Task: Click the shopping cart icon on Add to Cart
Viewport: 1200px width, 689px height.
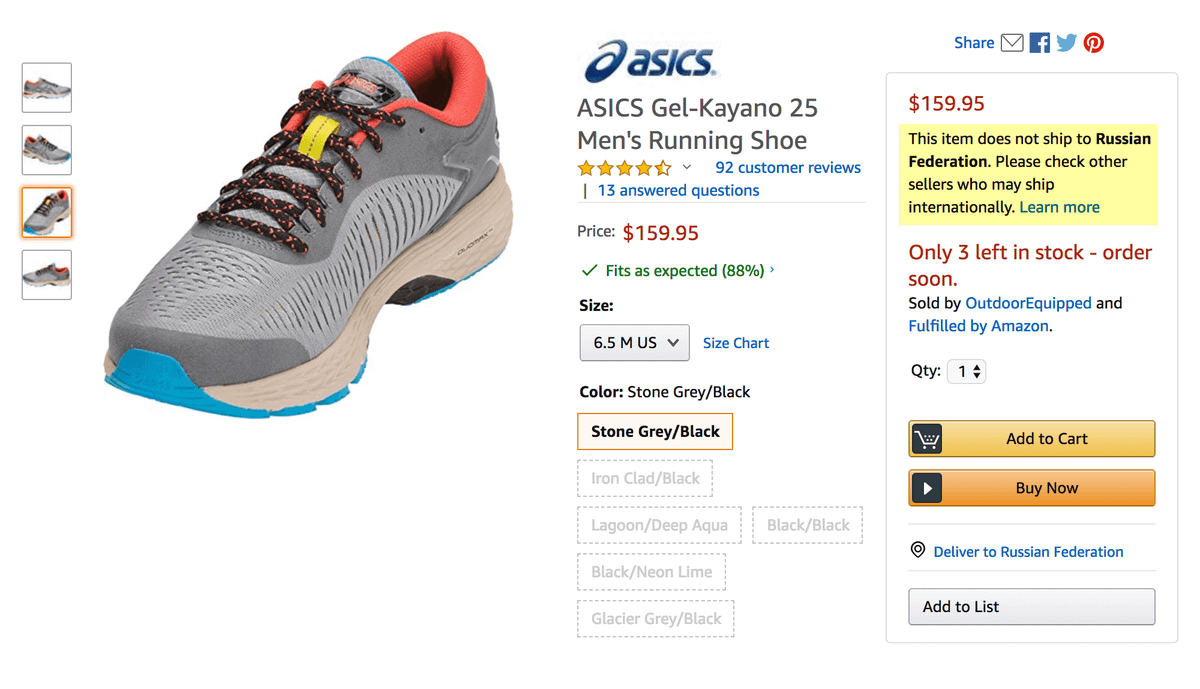Action: point(927,439)
